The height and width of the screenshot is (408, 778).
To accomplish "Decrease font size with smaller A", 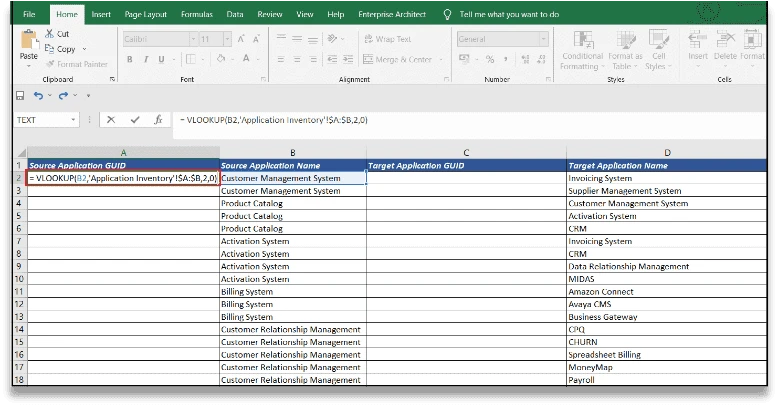I will click(x=256, y=39).
